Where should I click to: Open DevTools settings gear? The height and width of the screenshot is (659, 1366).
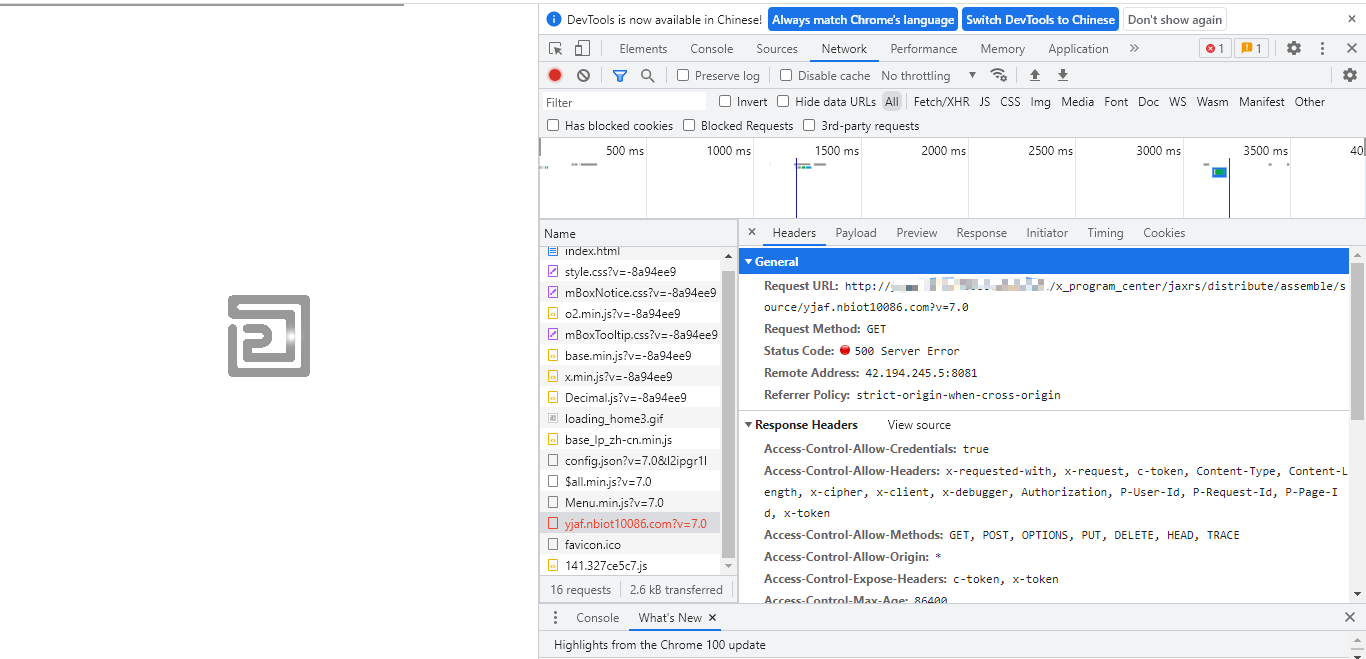click(1294, 48)
